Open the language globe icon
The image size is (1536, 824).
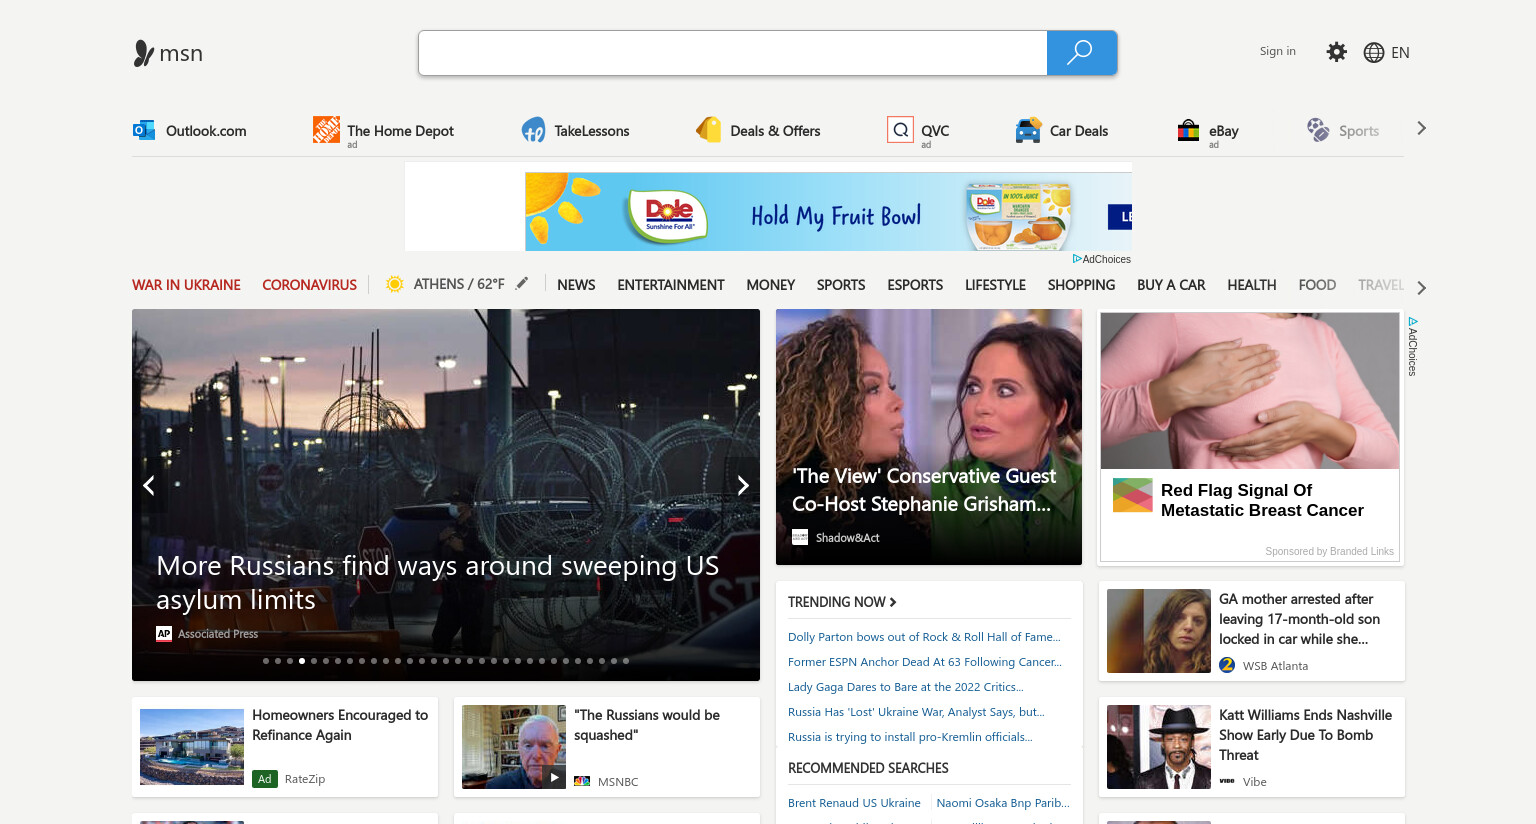point(1374,53)
